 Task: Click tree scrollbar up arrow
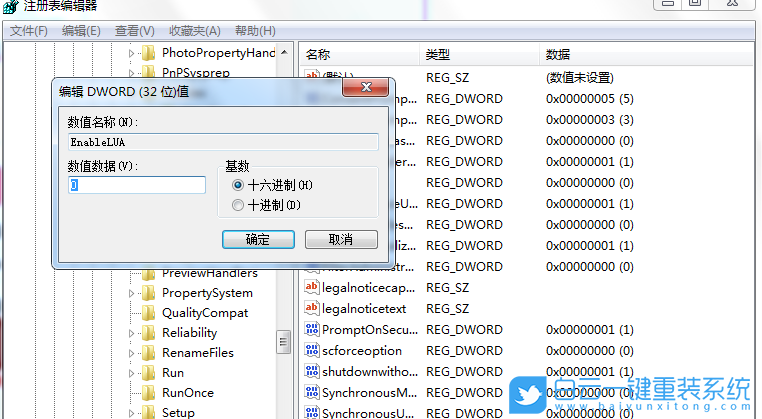coord(284,52)
